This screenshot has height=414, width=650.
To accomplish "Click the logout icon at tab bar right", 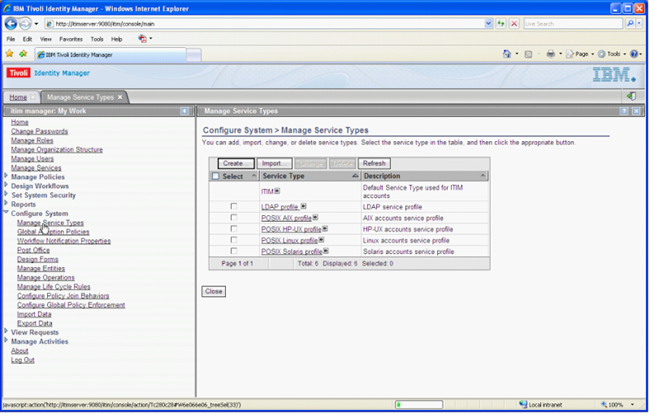I will (631, 96).
